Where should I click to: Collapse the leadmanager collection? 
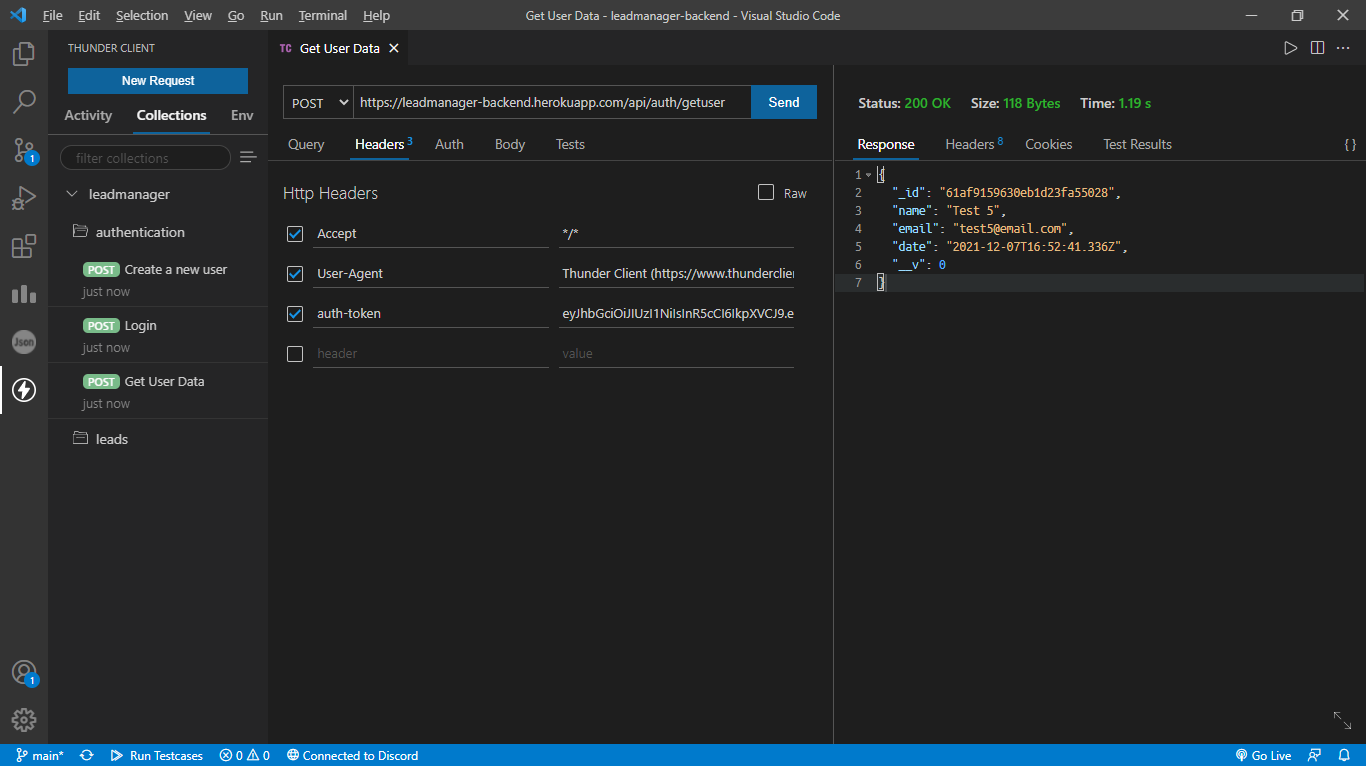coord(71,194)
